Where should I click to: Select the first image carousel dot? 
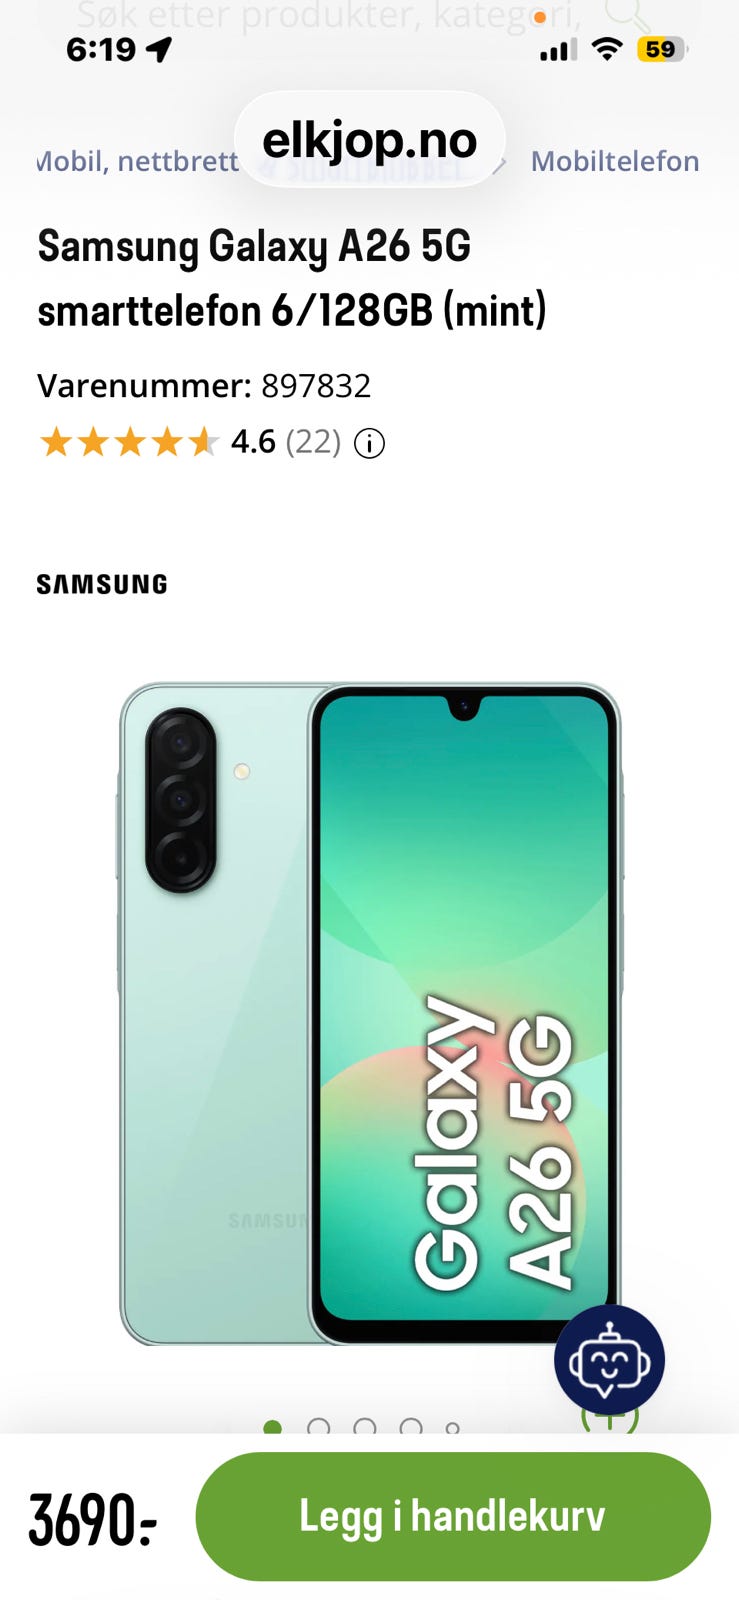tap(272, 1427)
